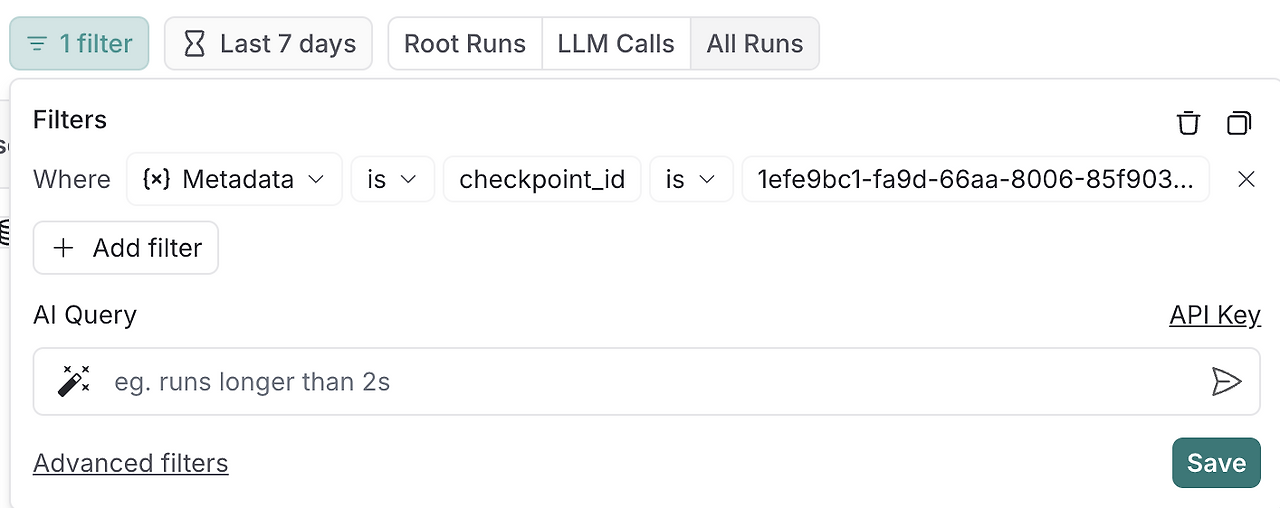
Task: Click the plus icon in Add filter
Action: coord(64,248)
